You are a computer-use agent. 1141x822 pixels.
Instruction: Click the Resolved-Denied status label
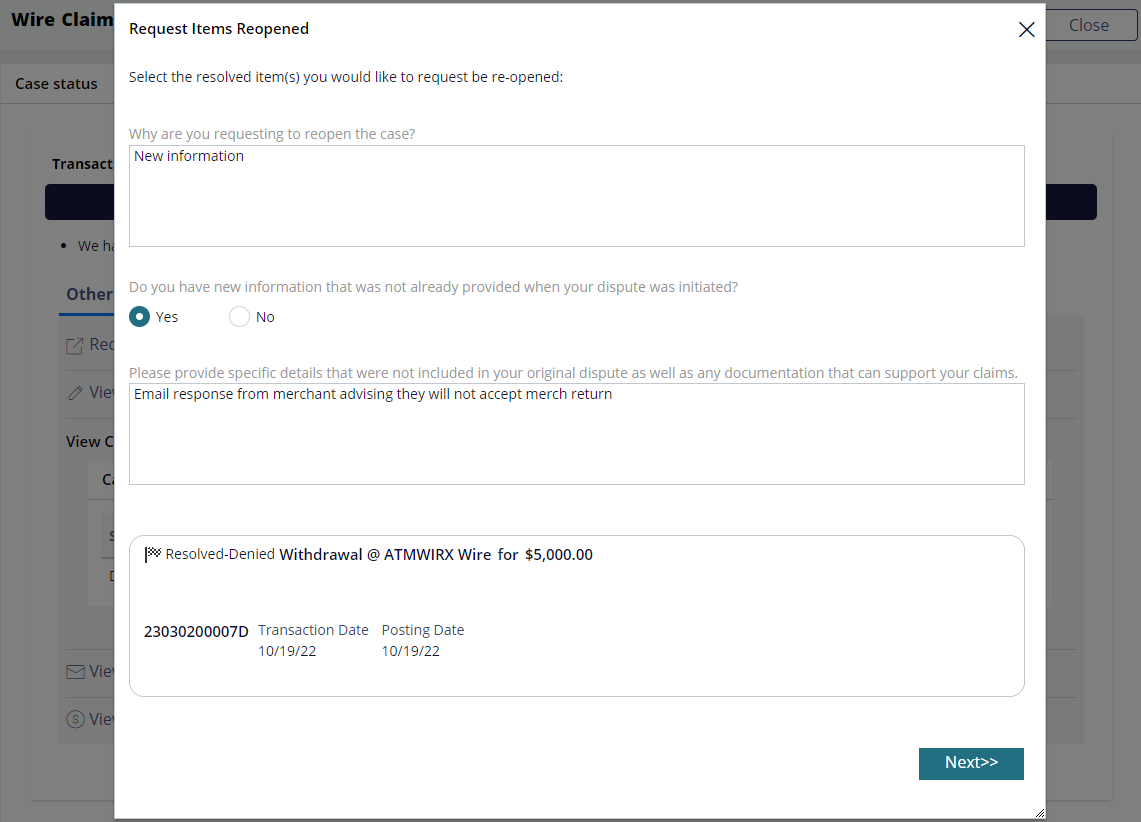[220, 554]
